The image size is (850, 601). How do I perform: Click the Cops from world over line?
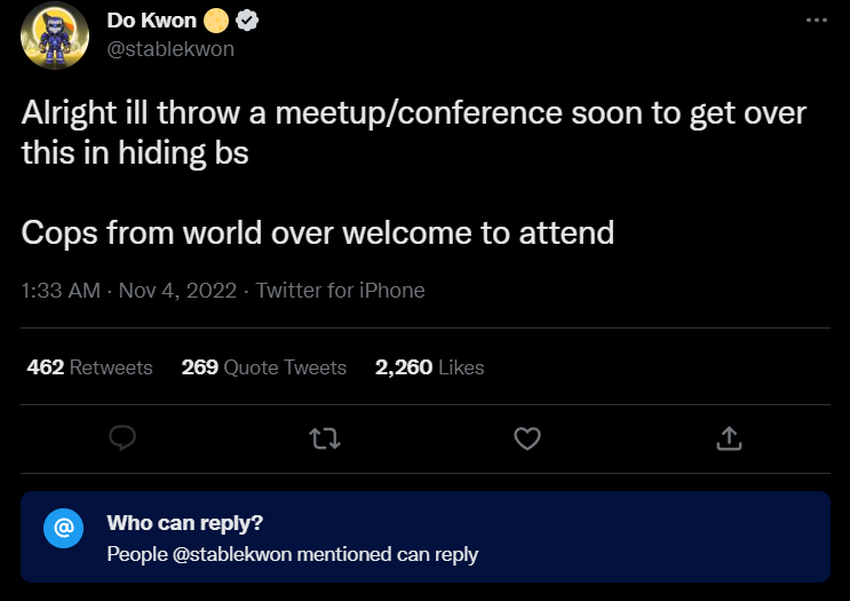(318, 234)
